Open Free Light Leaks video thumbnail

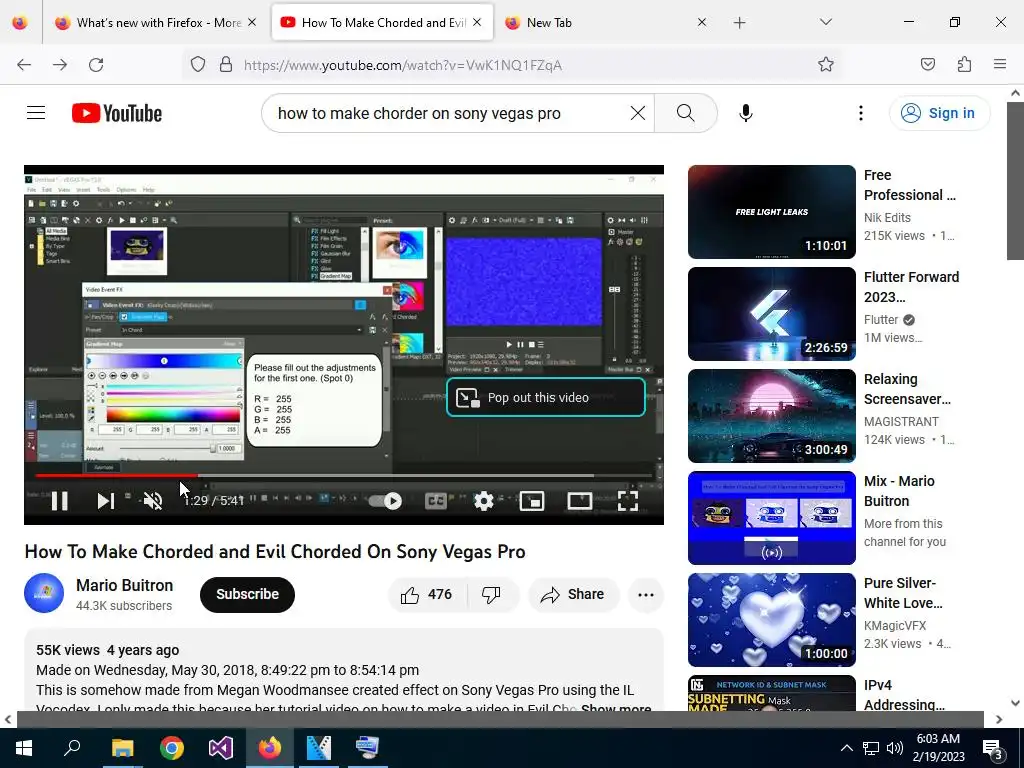771,212
